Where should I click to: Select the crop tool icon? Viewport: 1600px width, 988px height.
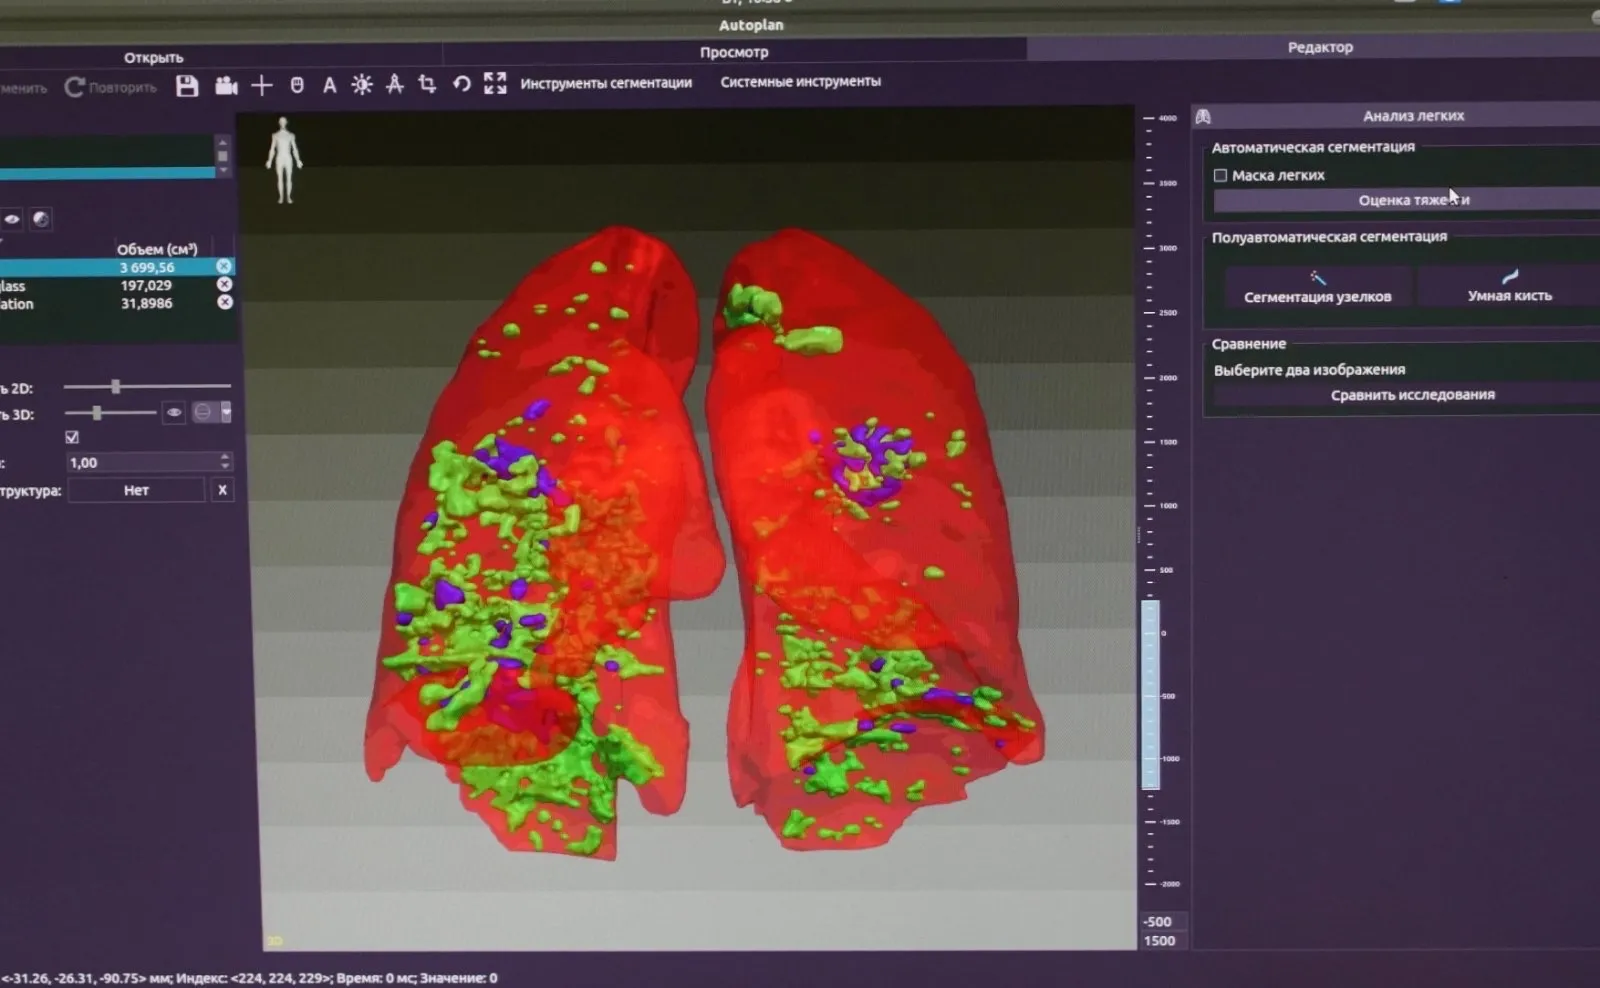click(x=427, y=84)
